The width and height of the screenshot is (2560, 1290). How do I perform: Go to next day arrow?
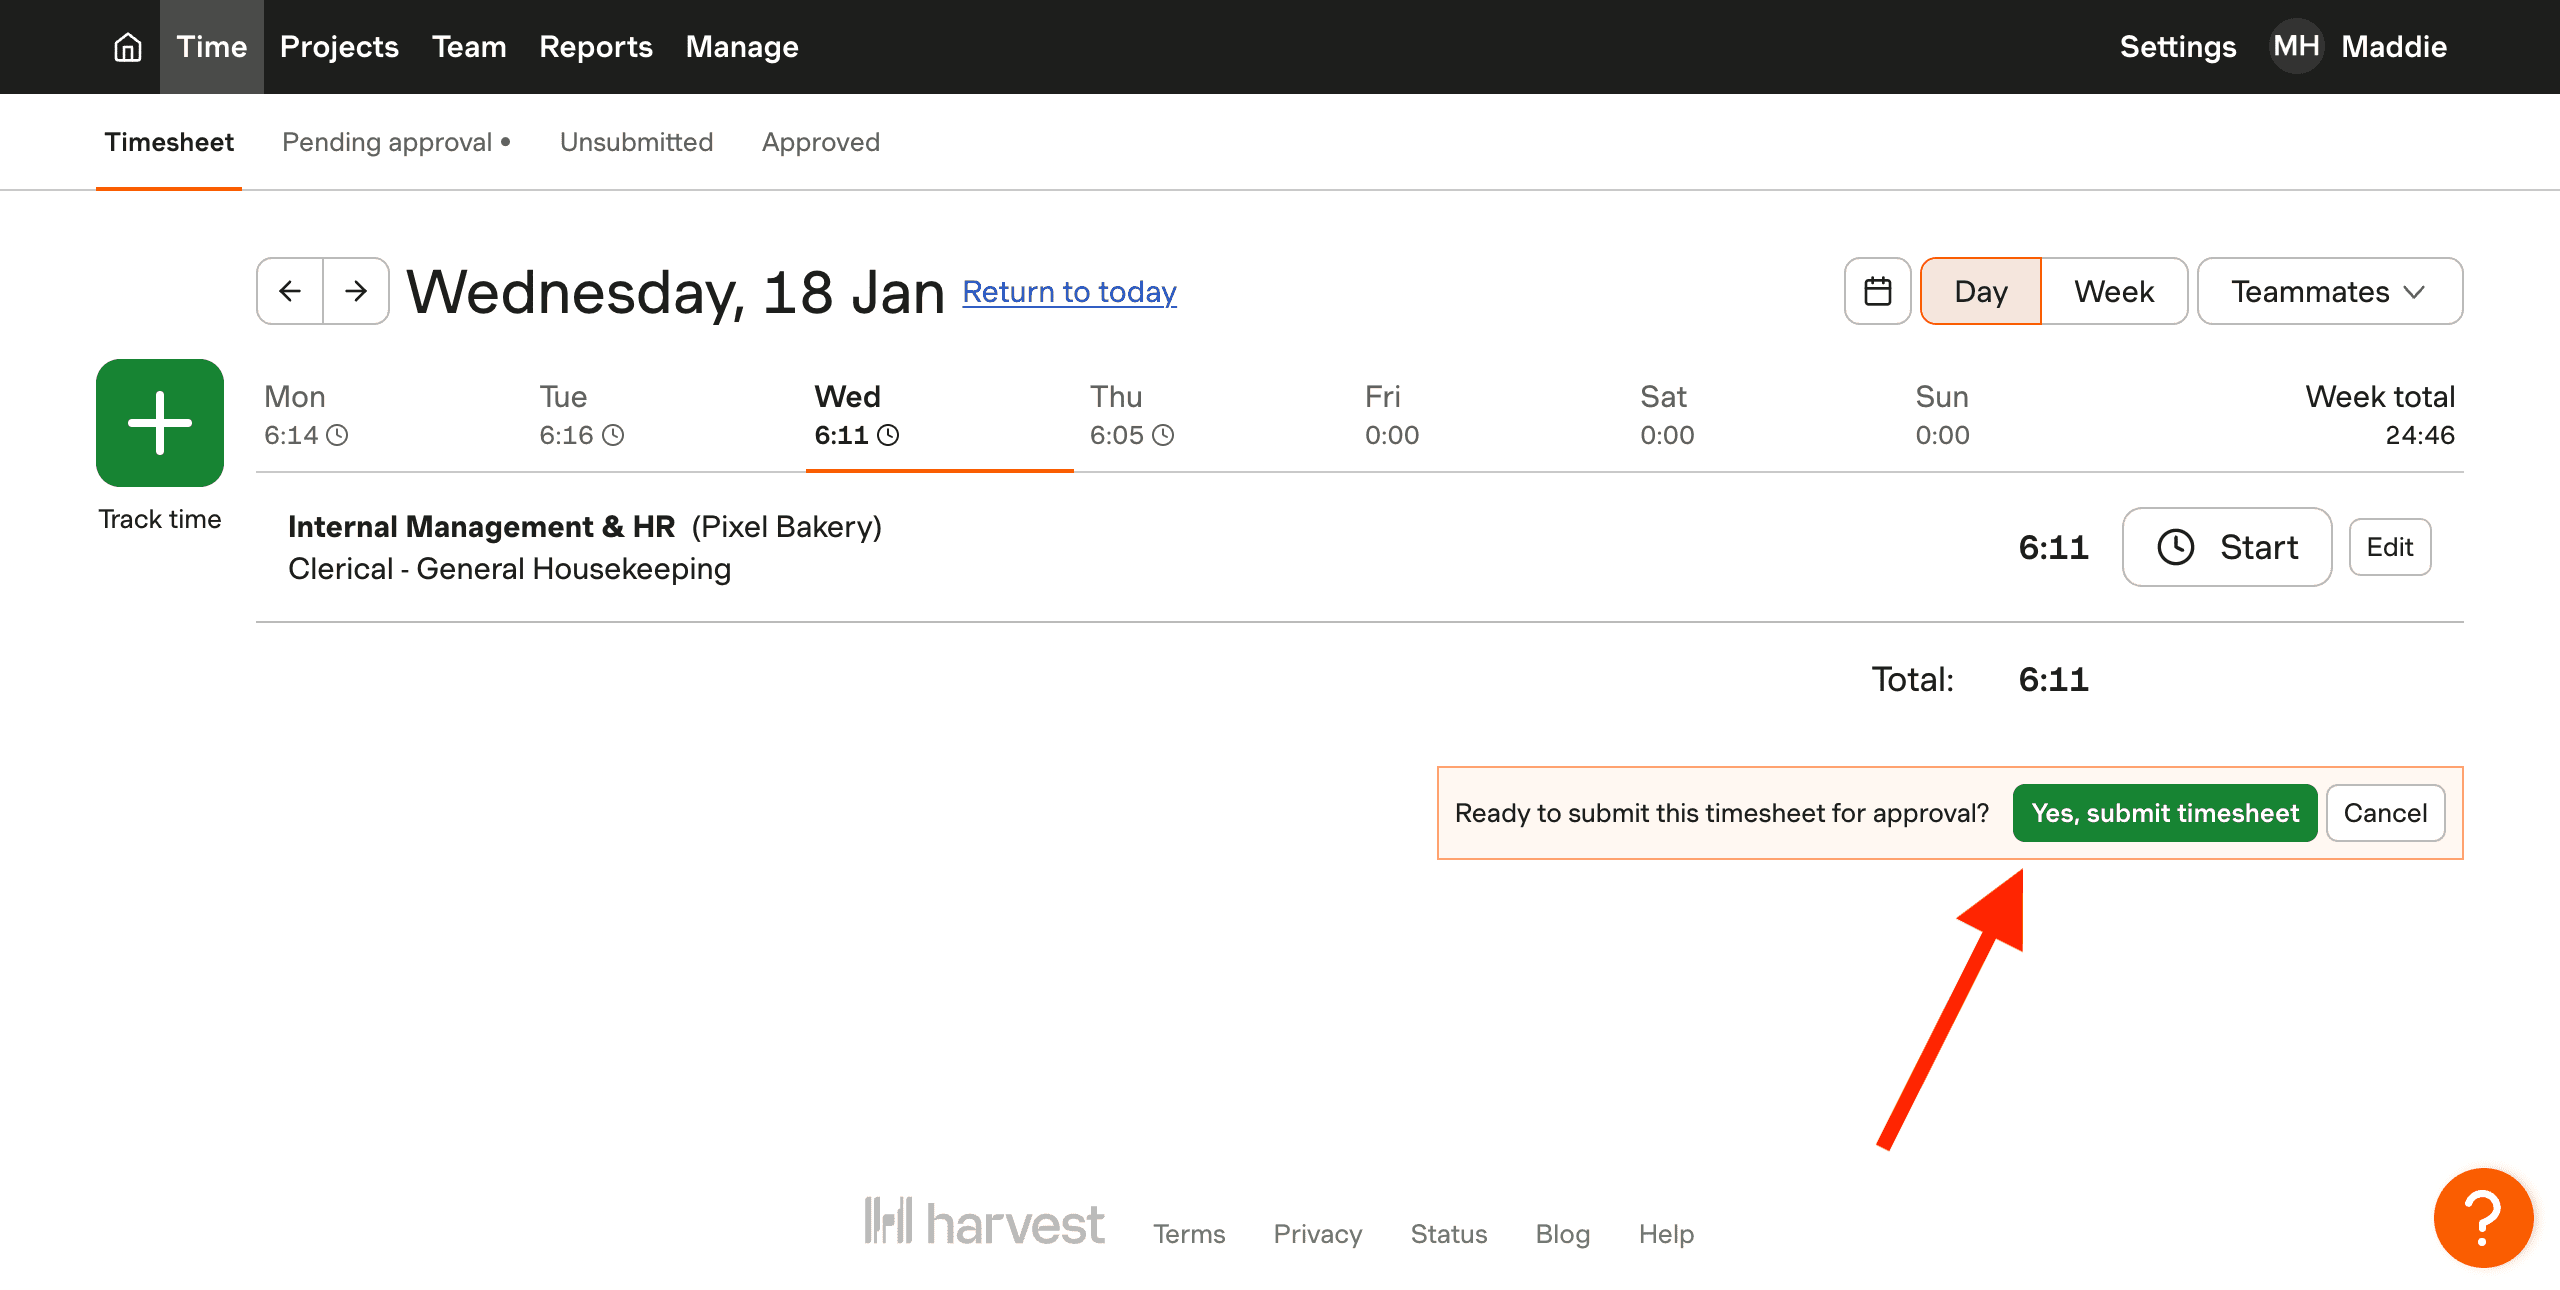[356, 291]
